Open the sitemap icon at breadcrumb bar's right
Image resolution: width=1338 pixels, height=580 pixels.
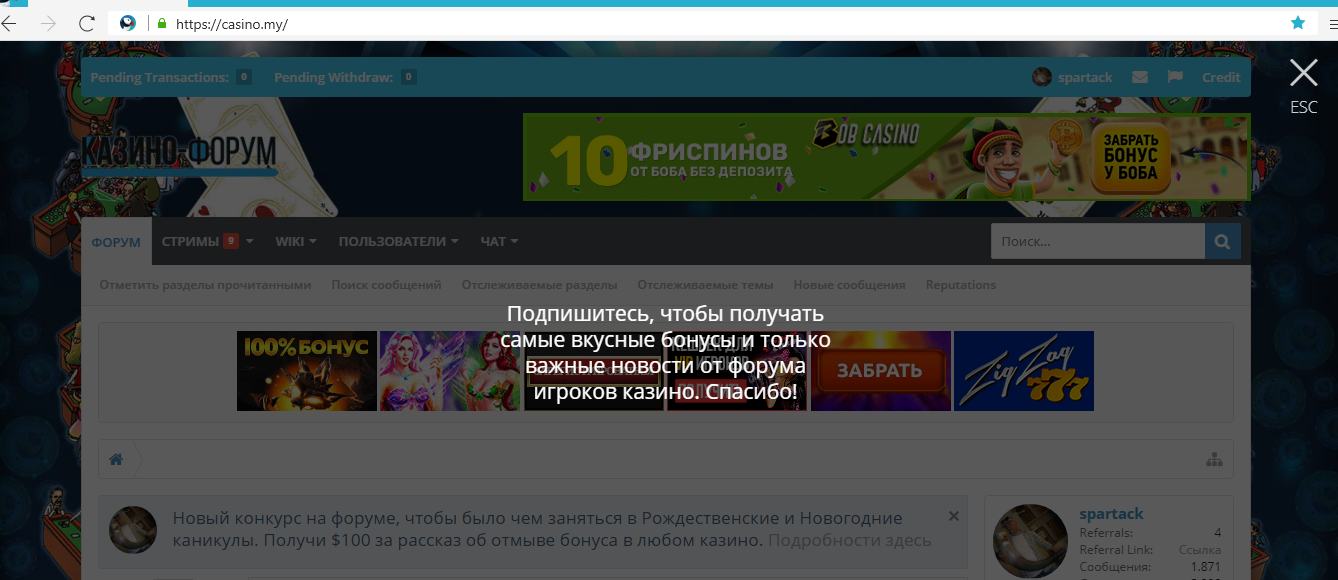(x=1214, y=459)
